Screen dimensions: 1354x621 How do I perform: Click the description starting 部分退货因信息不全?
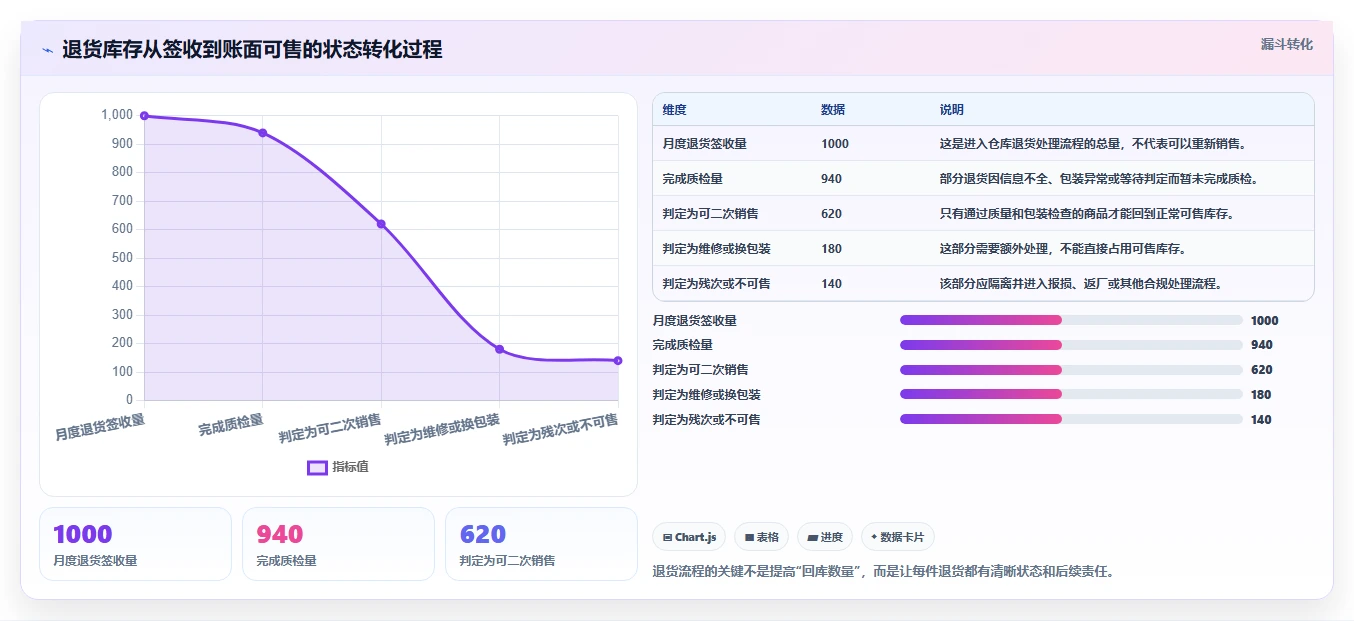pos(1098,179)
